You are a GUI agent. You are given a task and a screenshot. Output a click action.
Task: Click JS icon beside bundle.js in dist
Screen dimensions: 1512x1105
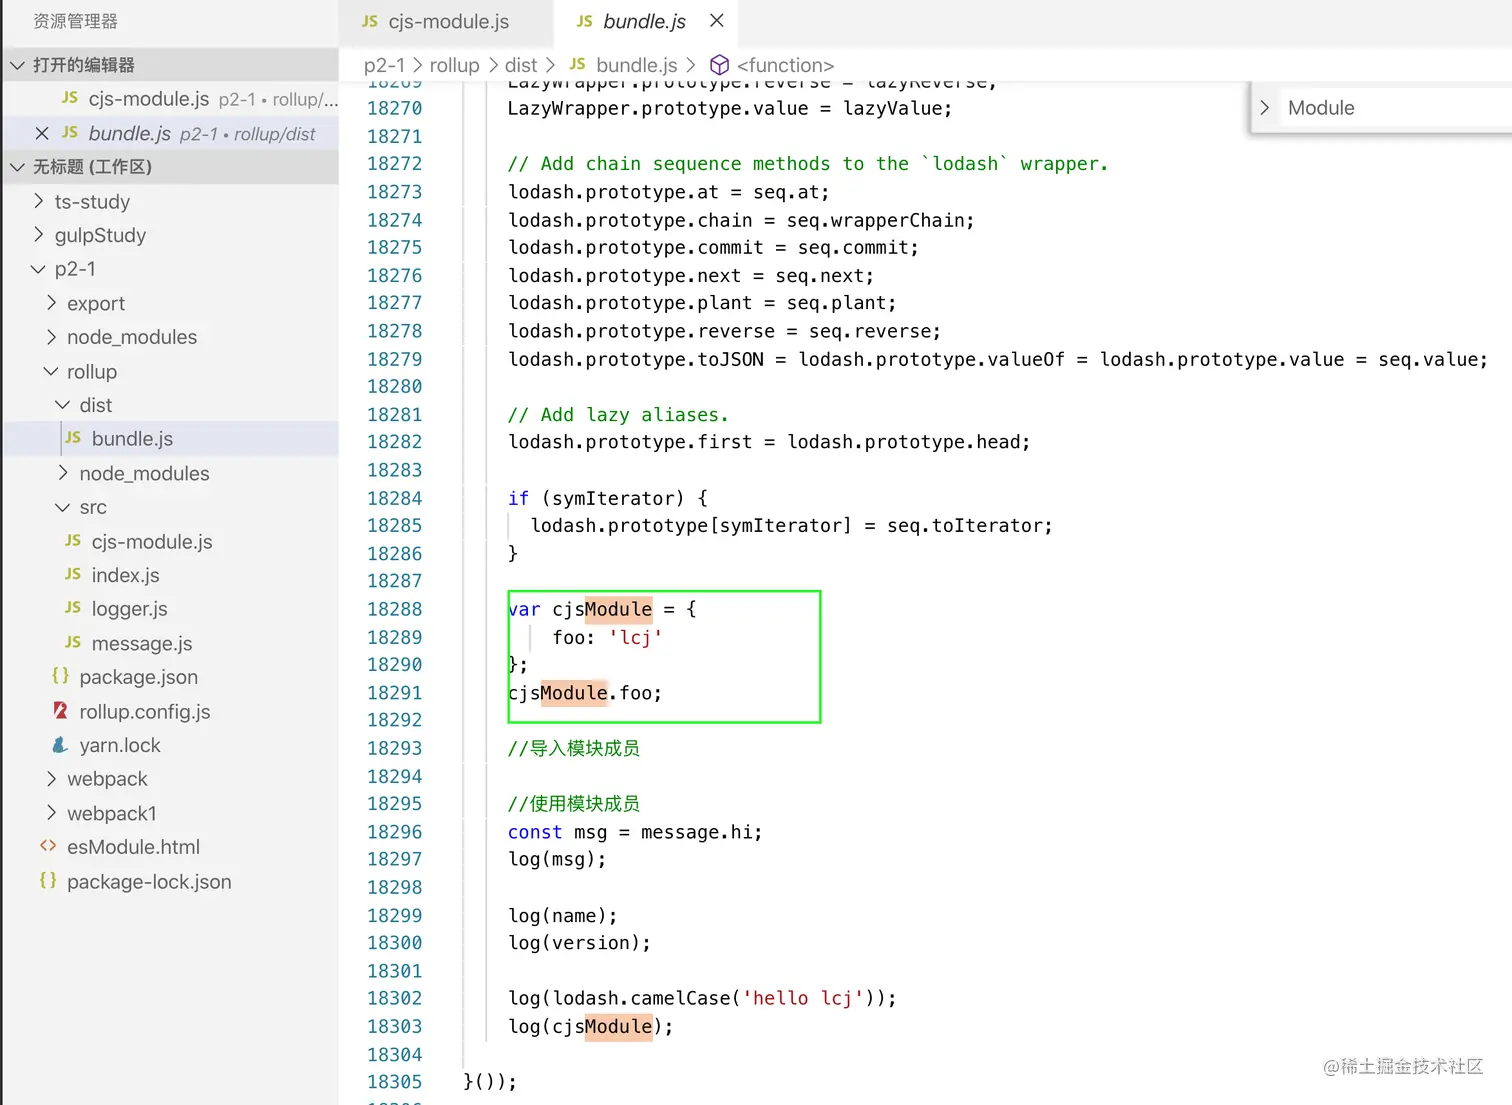[x=73, y=438]
